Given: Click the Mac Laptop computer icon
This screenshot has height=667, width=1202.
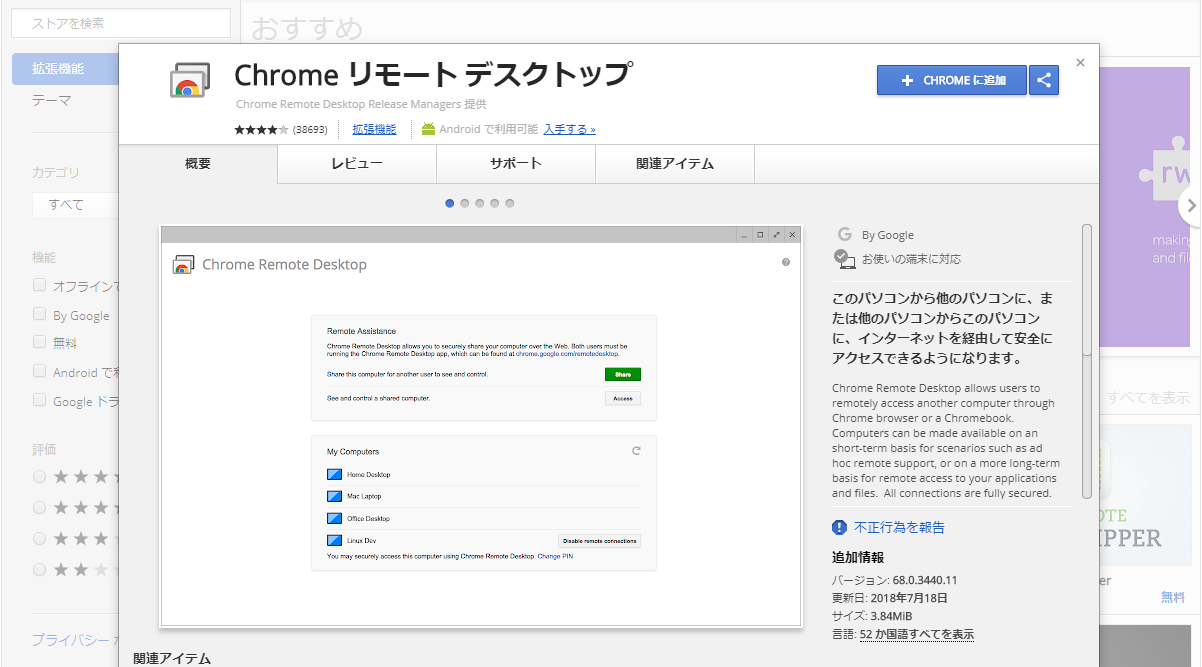Looking at the screenshot, I should coord(334,496).
